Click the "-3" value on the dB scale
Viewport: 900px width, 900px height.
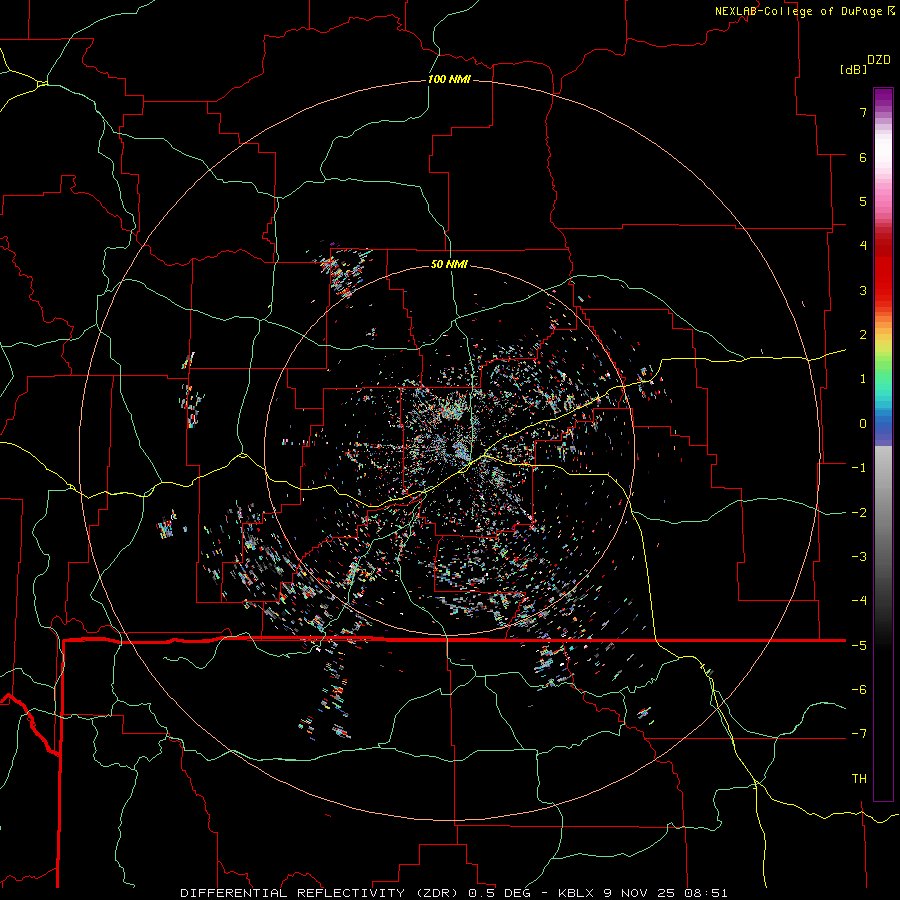859,557
